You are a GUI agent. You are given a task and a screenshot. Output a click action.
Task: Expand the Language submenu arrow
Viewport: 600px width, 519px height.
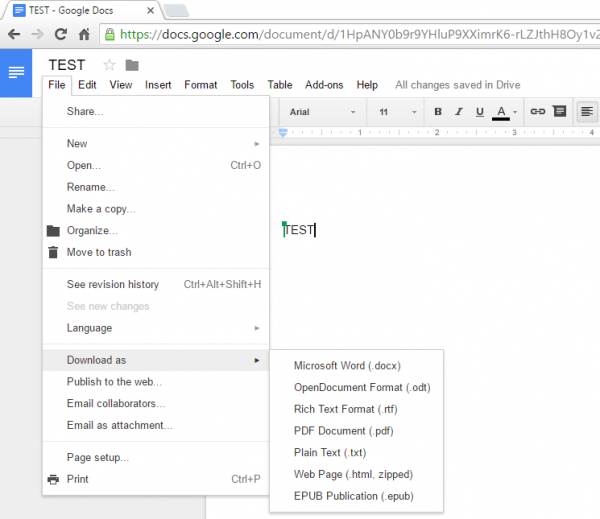[x=257, y=328]
